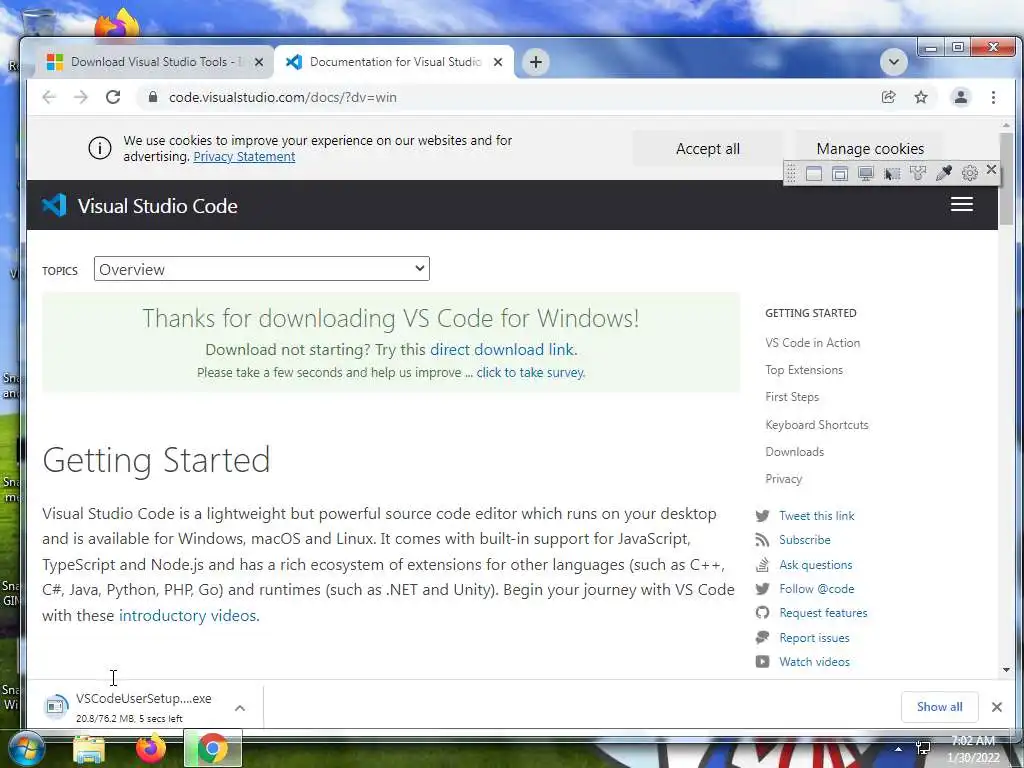The image size is (1024, 768).
Task: Open File Explorer from the taskbar
Action: pos(89,750)
